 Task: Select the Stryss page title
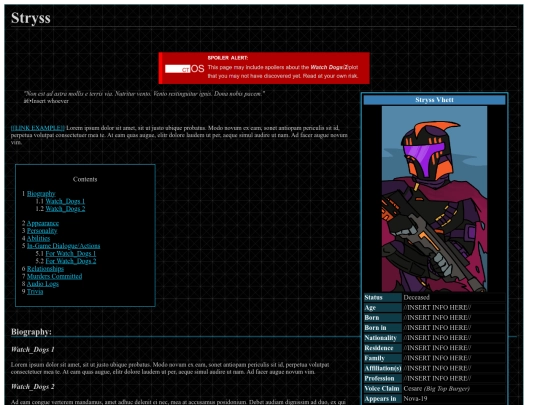31,18
